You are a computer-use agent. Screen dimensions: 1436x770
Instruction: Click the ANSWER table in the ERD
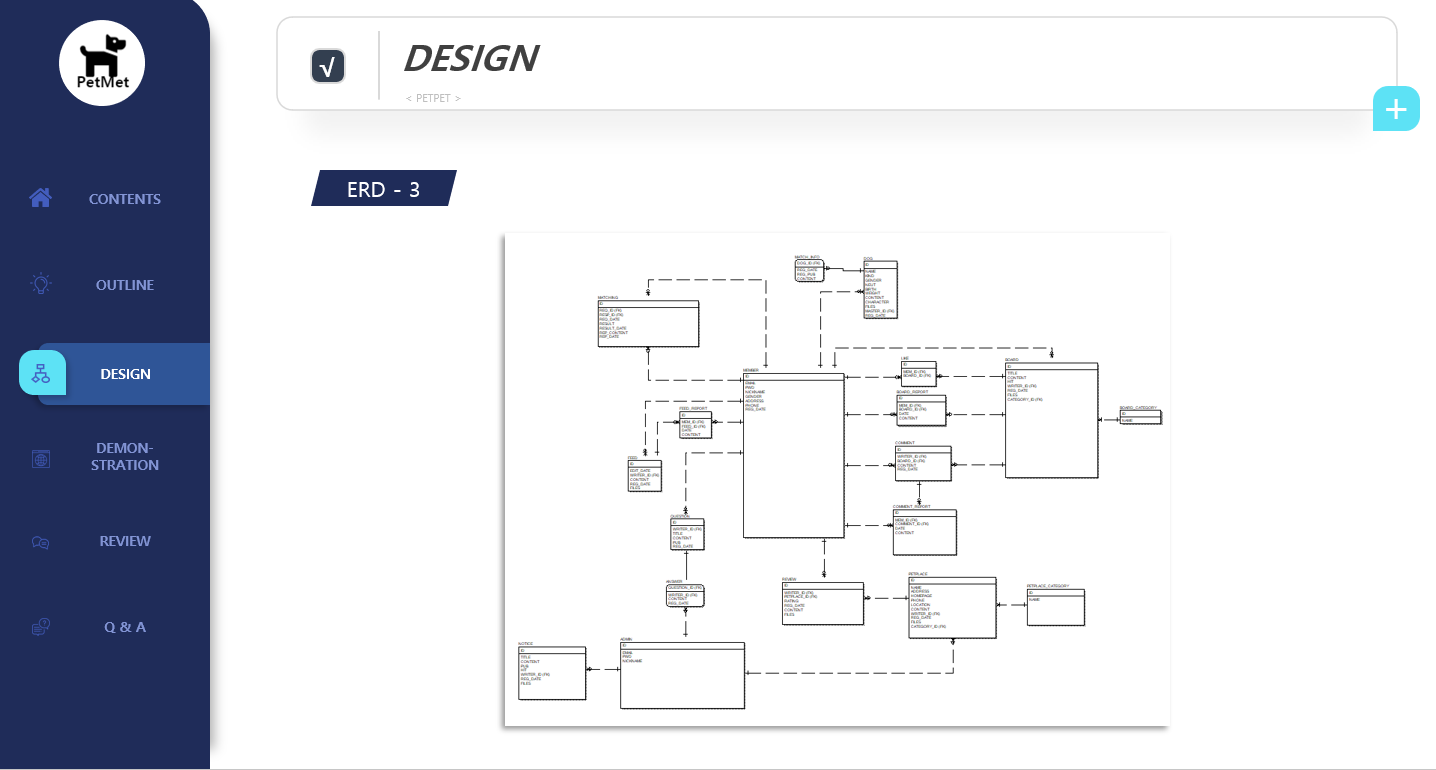(686, 596)
